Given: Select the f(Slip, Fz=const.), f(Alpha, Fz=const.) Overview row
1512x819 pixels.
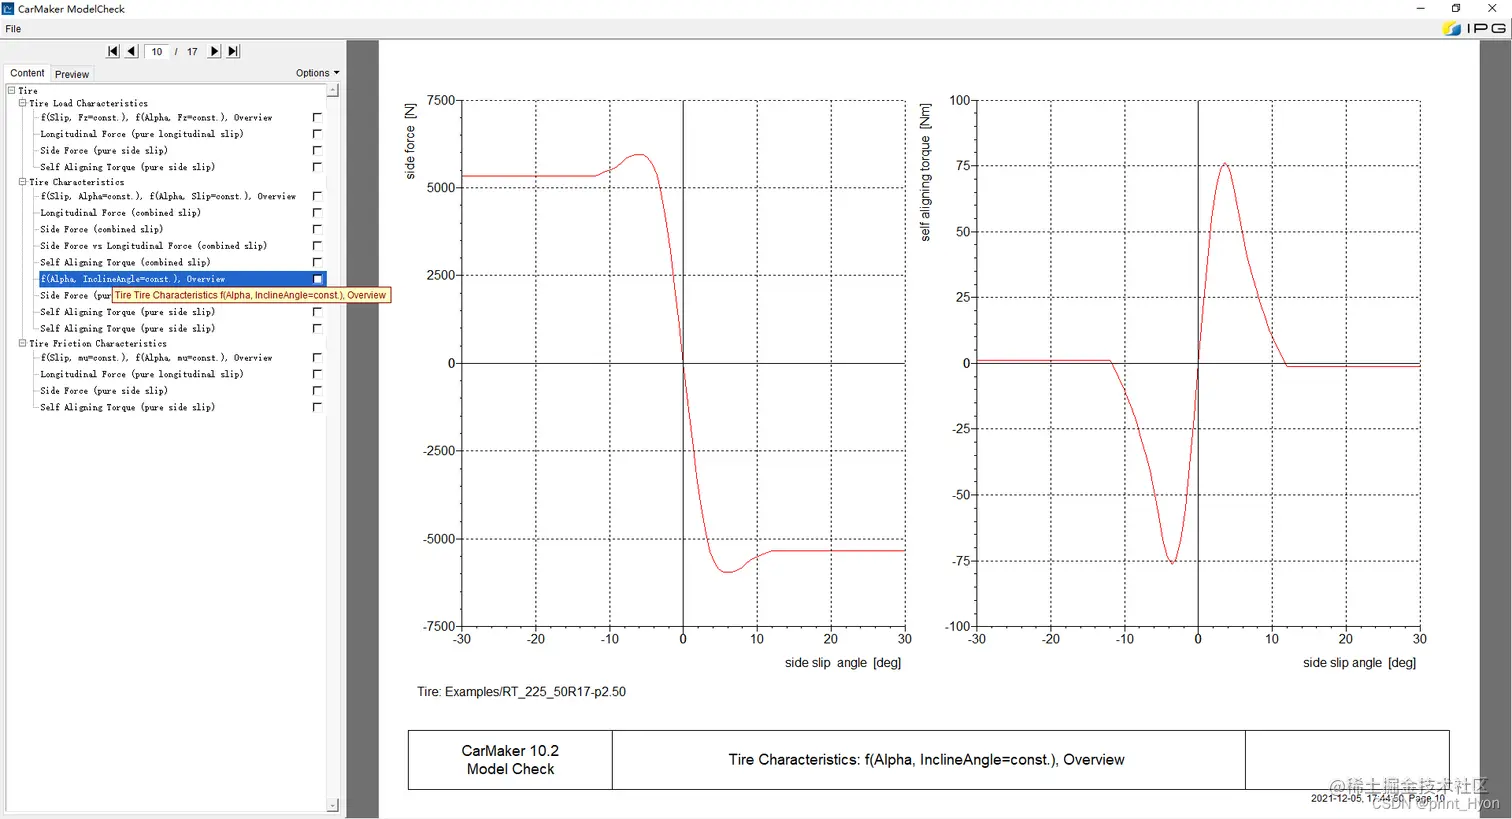Looking at the screenshot, I should 156,117.
